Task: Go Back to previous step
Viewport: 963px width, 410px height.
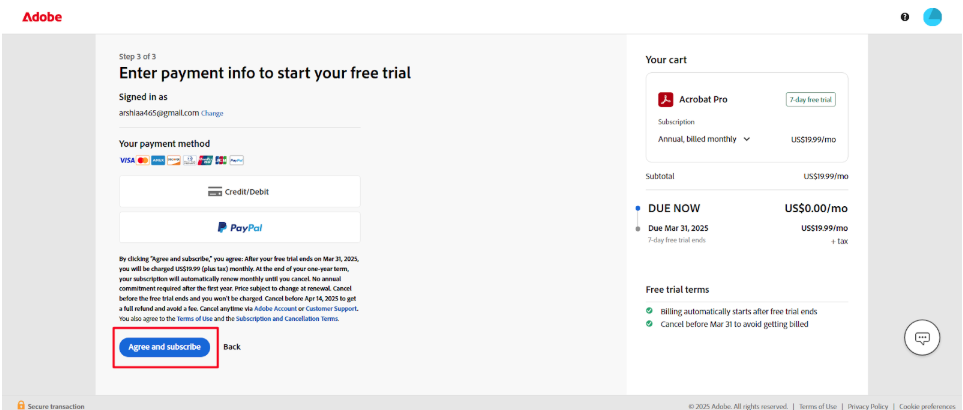Action: click(x=232, y=347)
